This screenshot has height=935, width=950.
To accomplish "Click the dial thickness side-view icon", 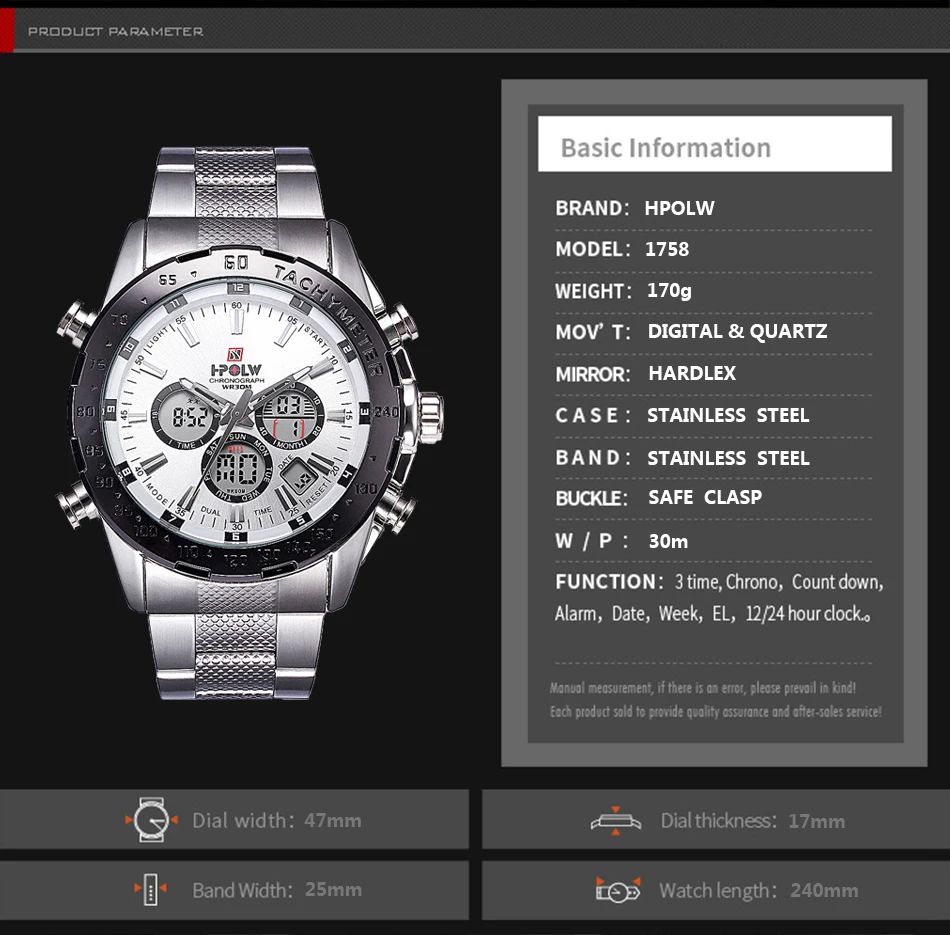I will 616,821.
